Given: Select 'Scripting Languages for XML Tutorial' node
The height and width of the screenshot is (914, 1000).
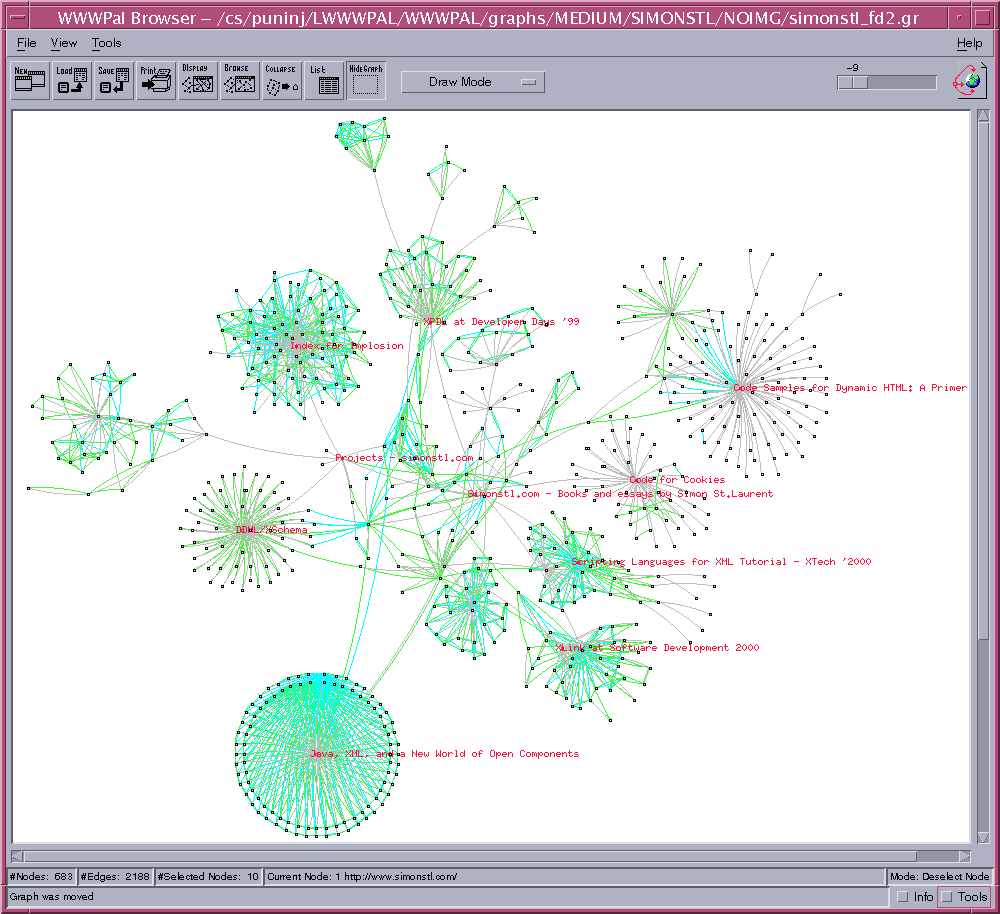Looking at the screenshot, I should coord(721,562).
